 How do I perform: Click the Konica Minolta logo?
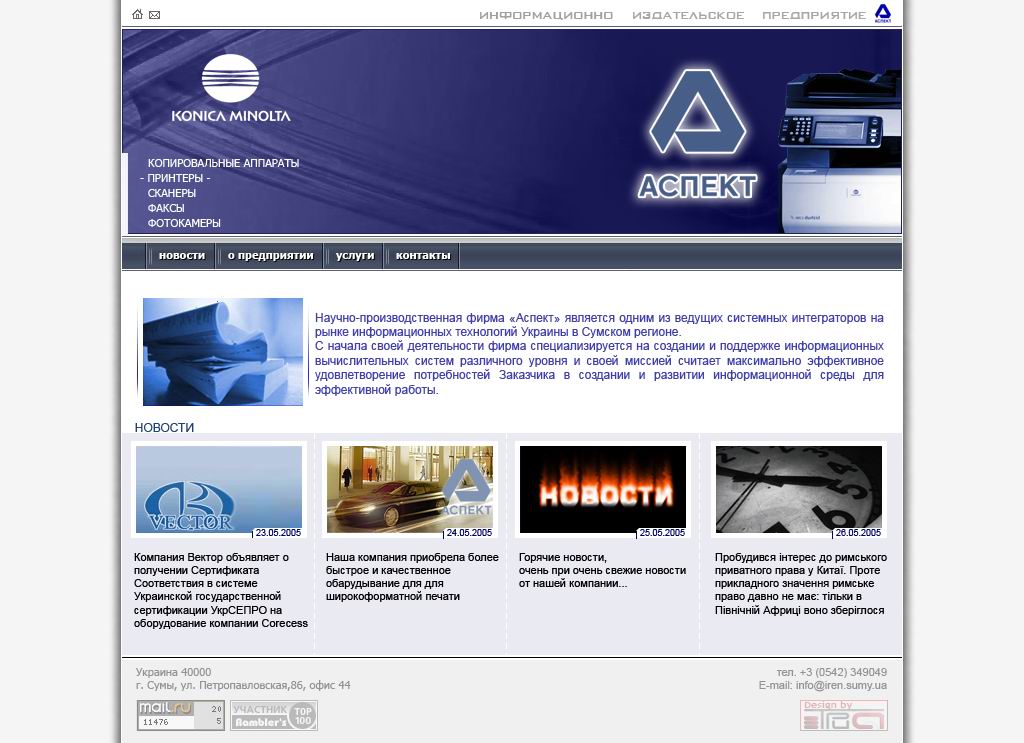pos(231,89)
